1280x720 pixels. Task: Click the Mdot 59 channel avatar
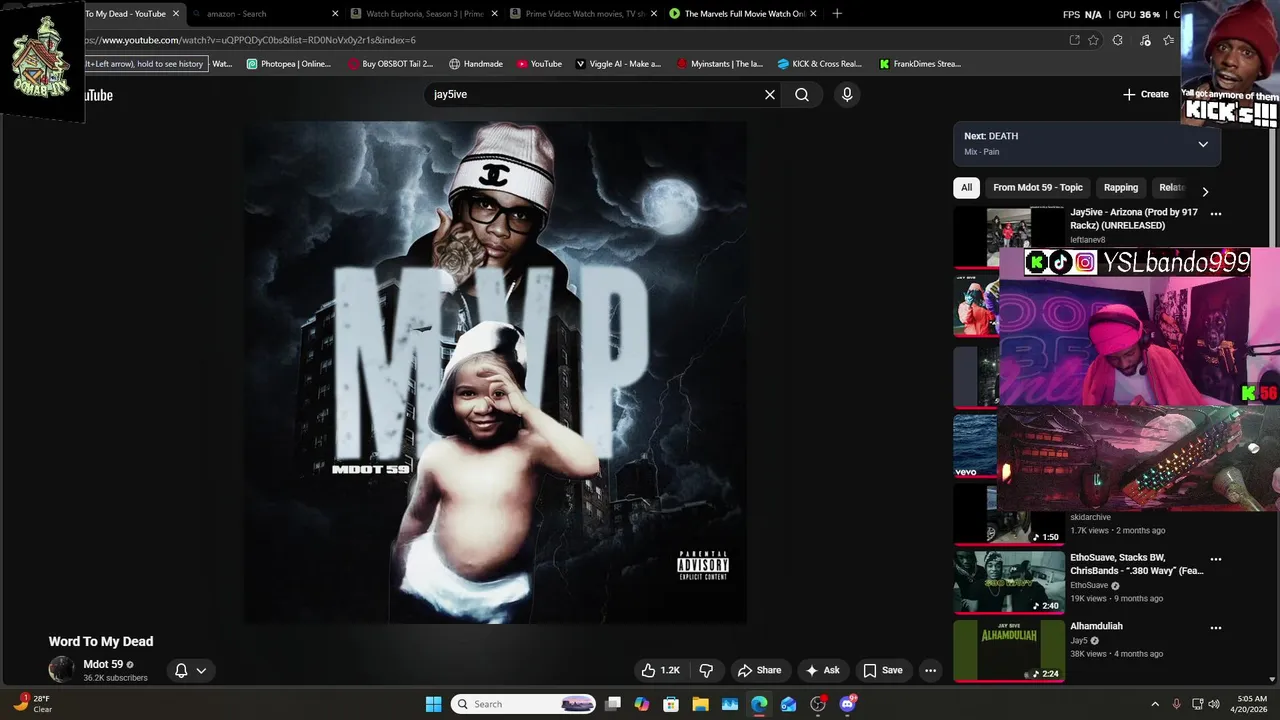tap(62, 670)
